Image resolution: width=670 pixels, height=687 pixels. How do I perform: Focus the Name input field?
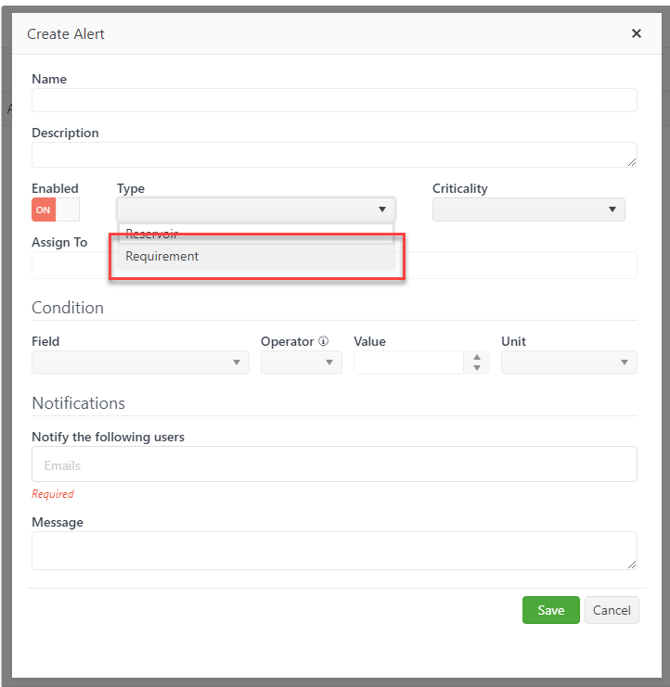coord(334,100)
